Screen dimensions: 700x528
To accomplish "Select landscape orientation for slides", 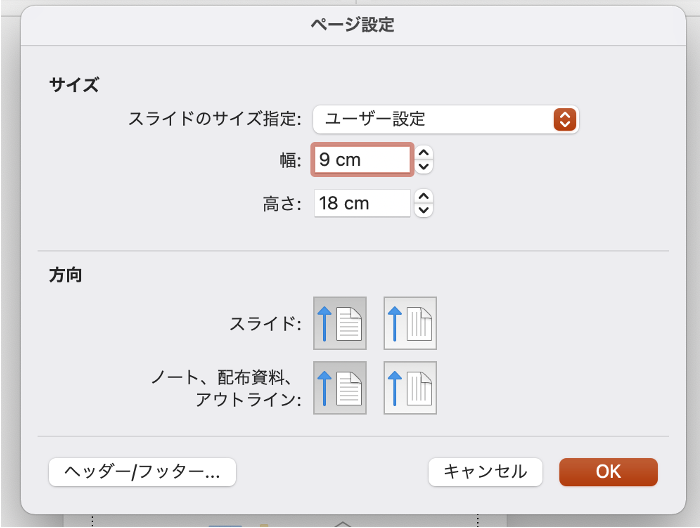I will 410,323.
